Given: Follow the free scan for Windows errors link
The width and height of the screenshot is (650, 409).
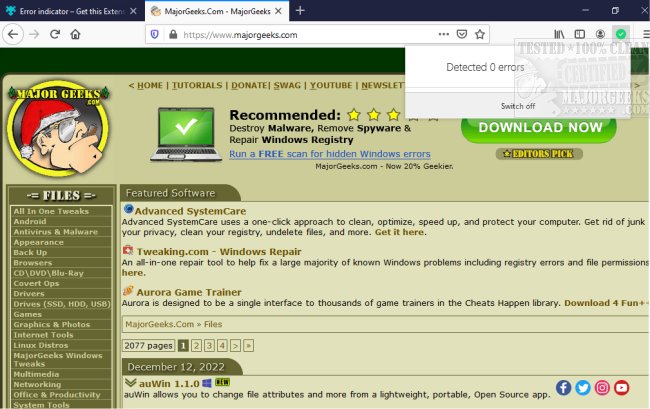Looking at the screenshot, I should pos(330,154).
